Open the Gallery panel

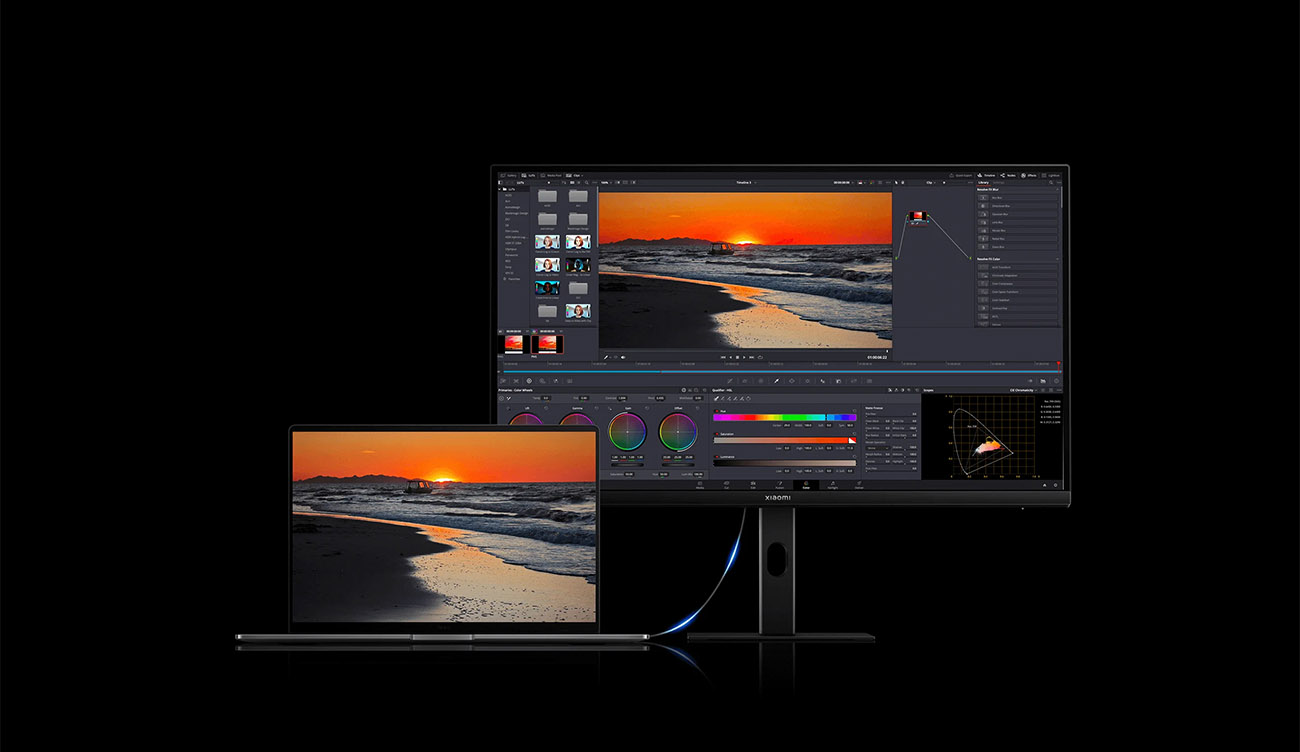[x=509, y=176]
